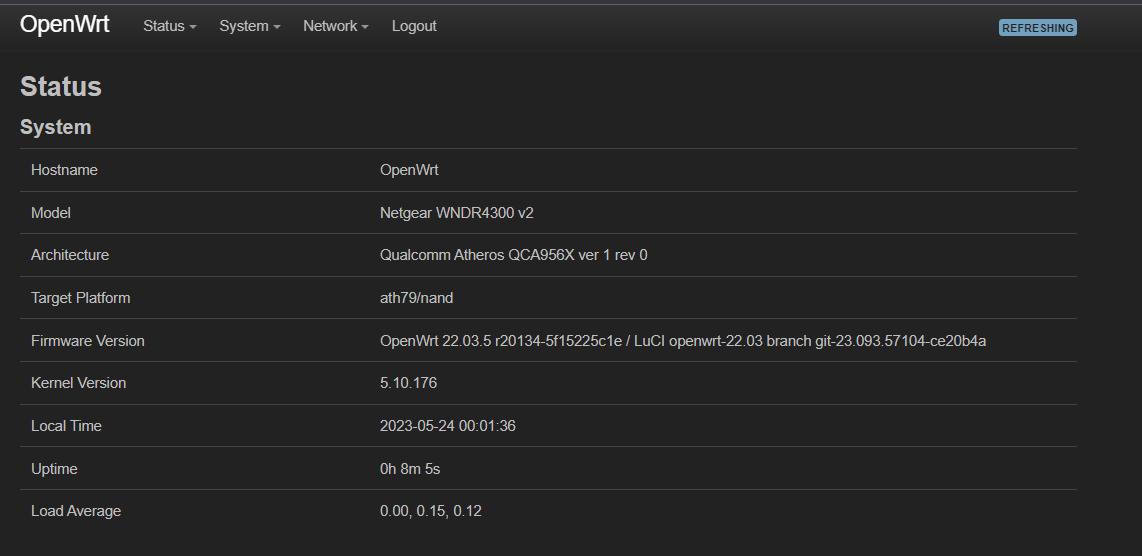Click the Firmware Version string
The width and height of the screenshot is (1142, 556).
(682, 341)
